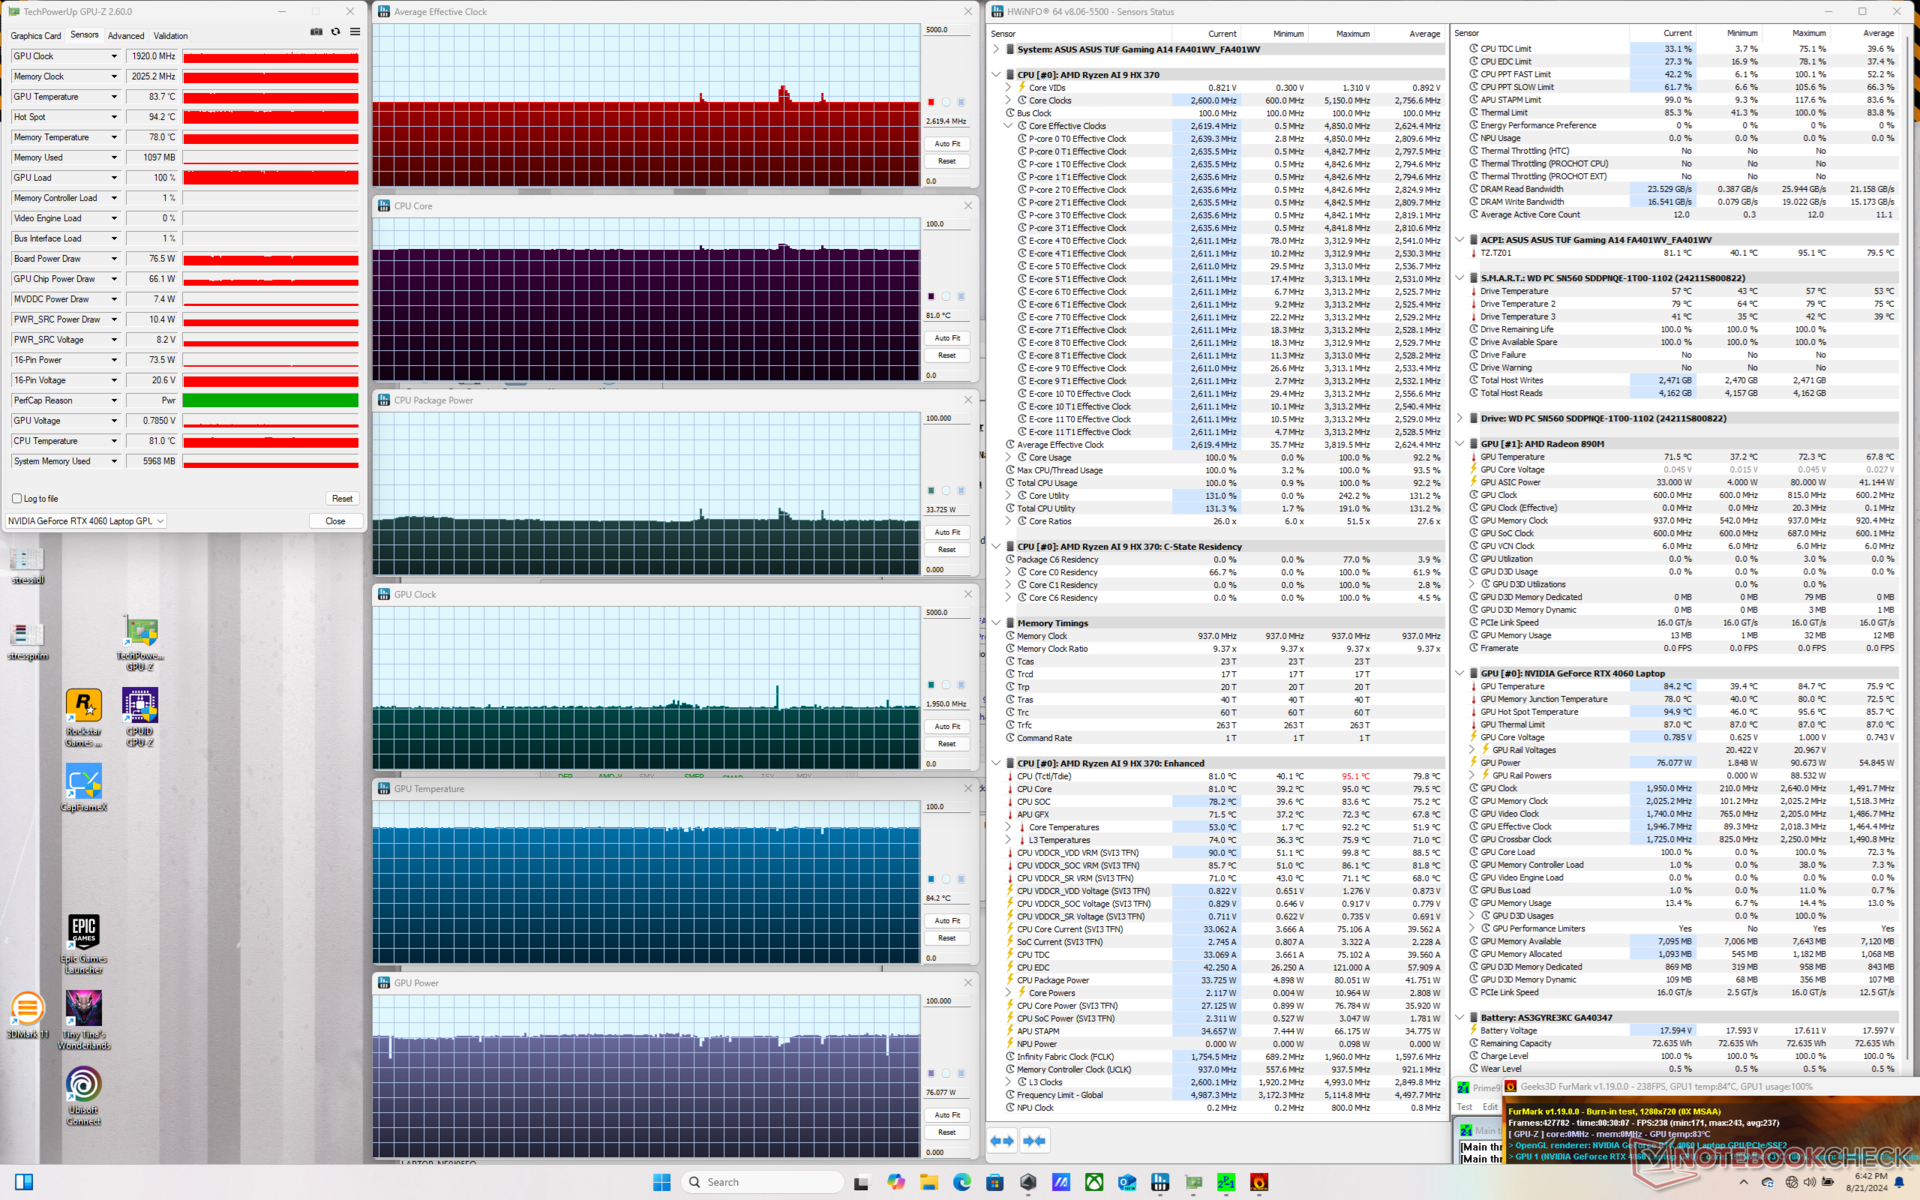Switch to FurMark in the taskbar
Image resolution: width=1920 pixels, height=1200 pixels.
click(1259, 1182)
